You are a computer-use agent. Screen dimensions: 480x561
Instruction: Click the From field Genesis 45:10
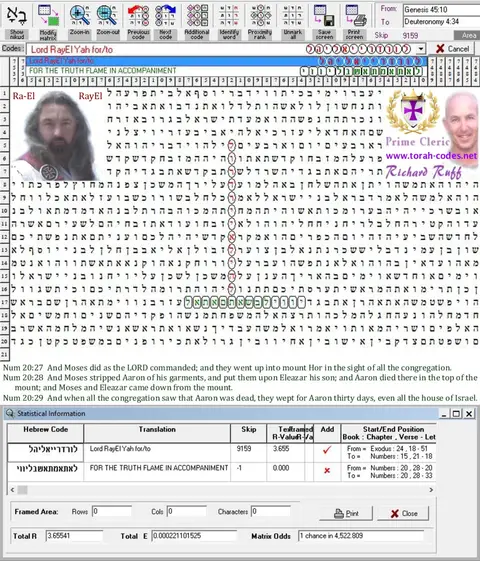441,10
